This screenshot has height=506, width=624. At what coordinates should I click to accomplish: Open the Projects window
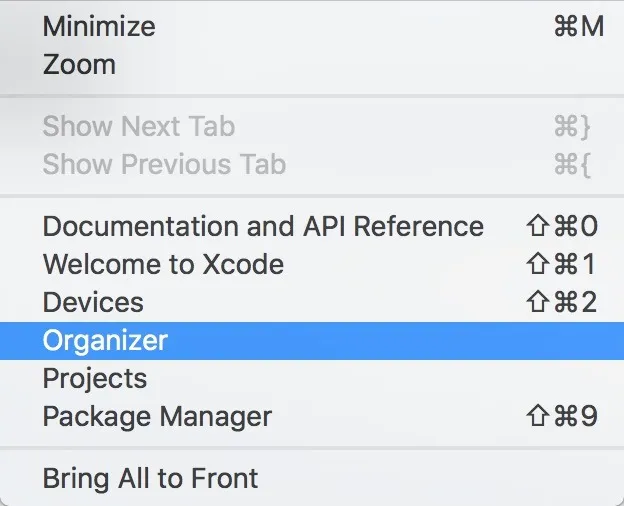pyautogui.click(x=95, y=379)
